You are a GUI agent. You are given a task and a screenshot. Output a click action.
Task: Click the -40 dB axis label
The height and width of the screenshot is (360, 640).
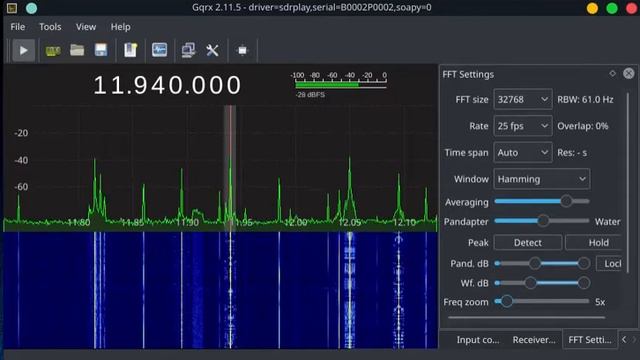[x=21, y=160]
